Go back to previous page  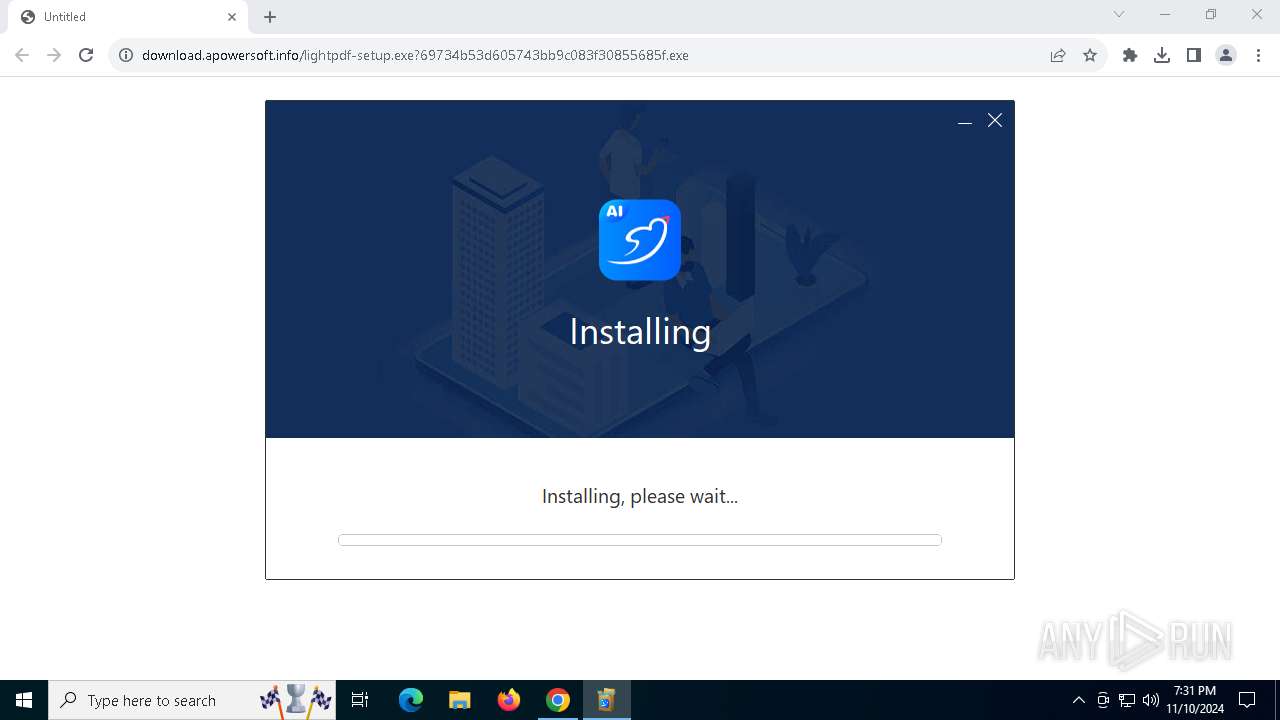click(x=22, y=55)
